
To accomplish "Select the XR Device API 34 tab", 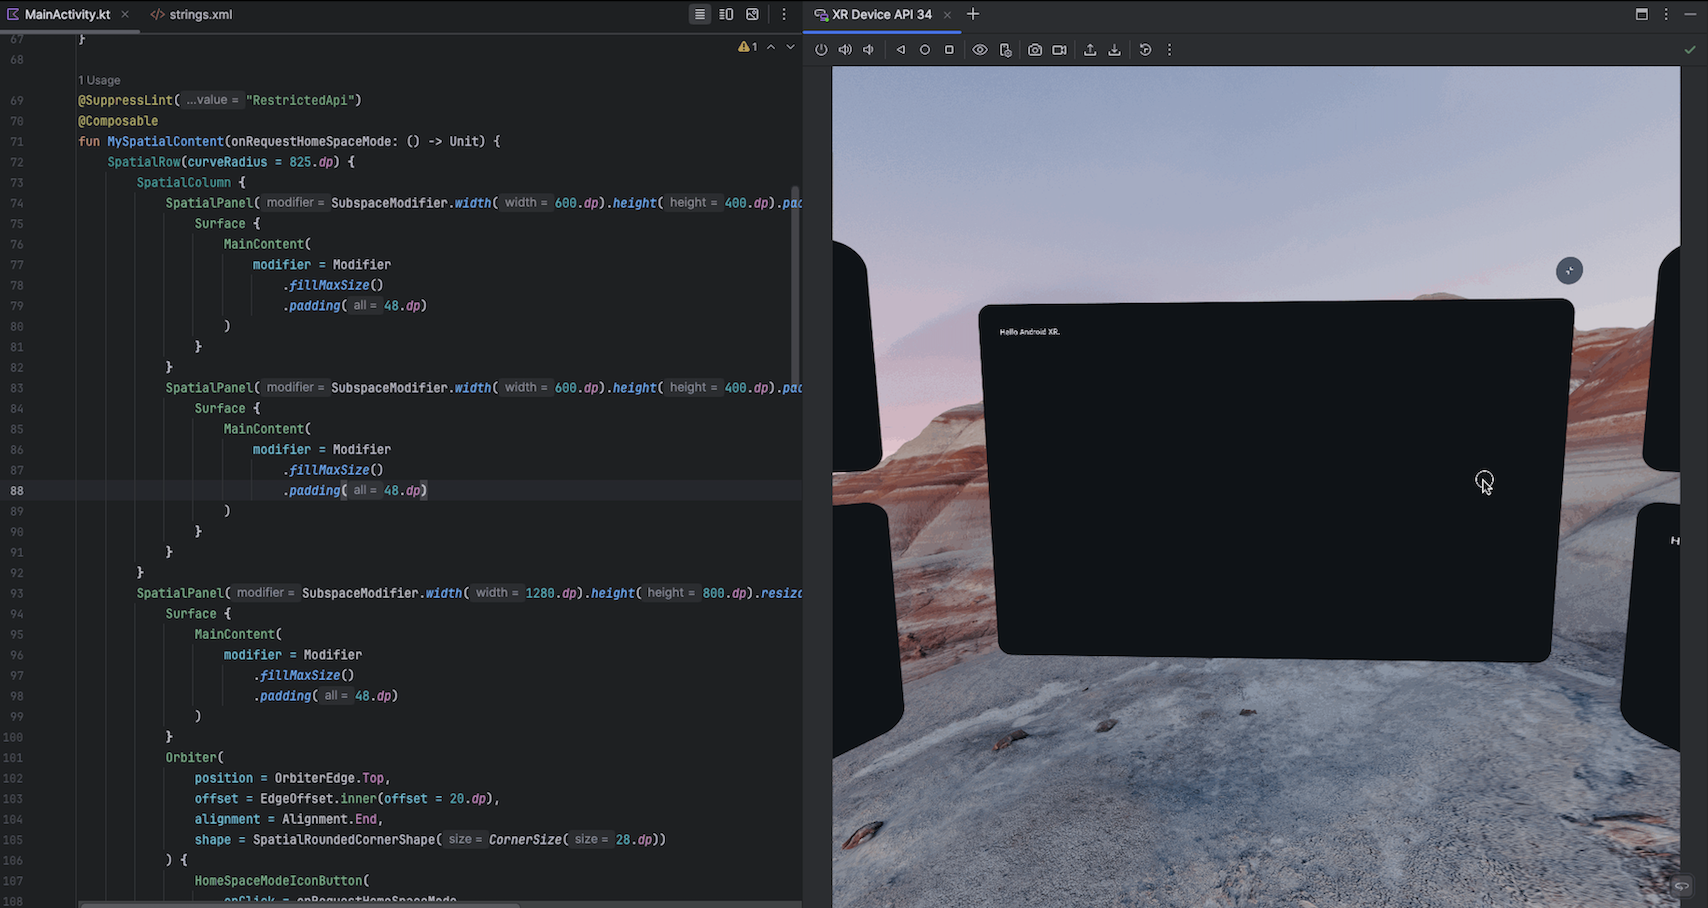I will 880,14.
